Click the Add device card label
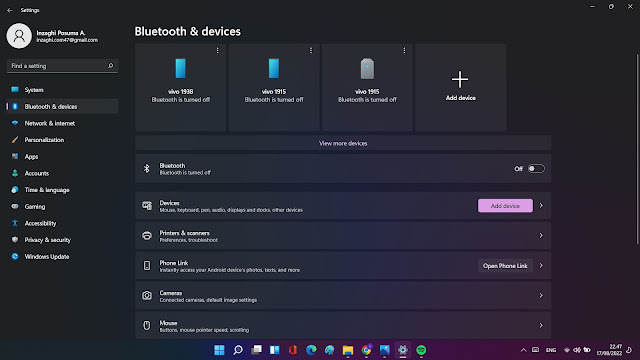This screenshot has width=640, height=360. click(460, 98)
